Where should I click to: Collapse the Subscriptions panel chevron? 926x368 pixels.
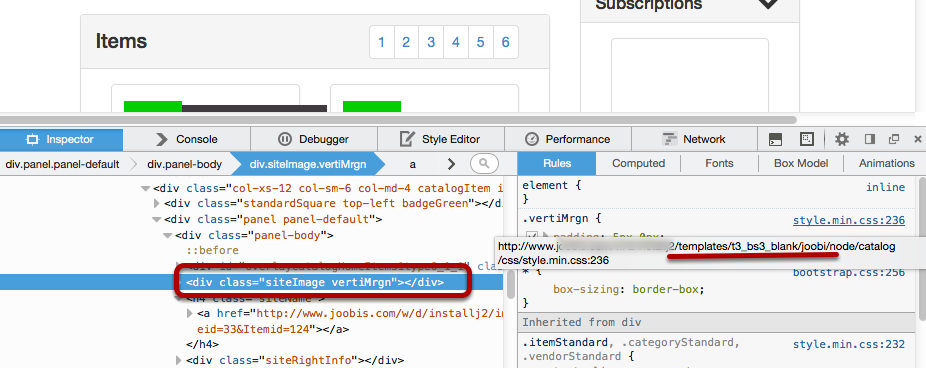click(768, 3)
